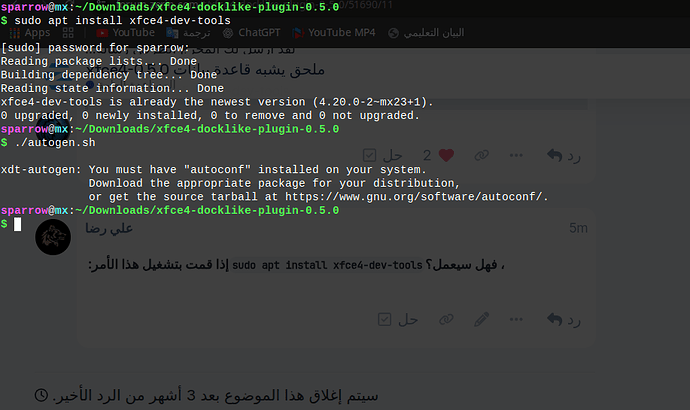Show more actions on the first post
Viewport: 690px width, 410px height.
pos(517,156)
